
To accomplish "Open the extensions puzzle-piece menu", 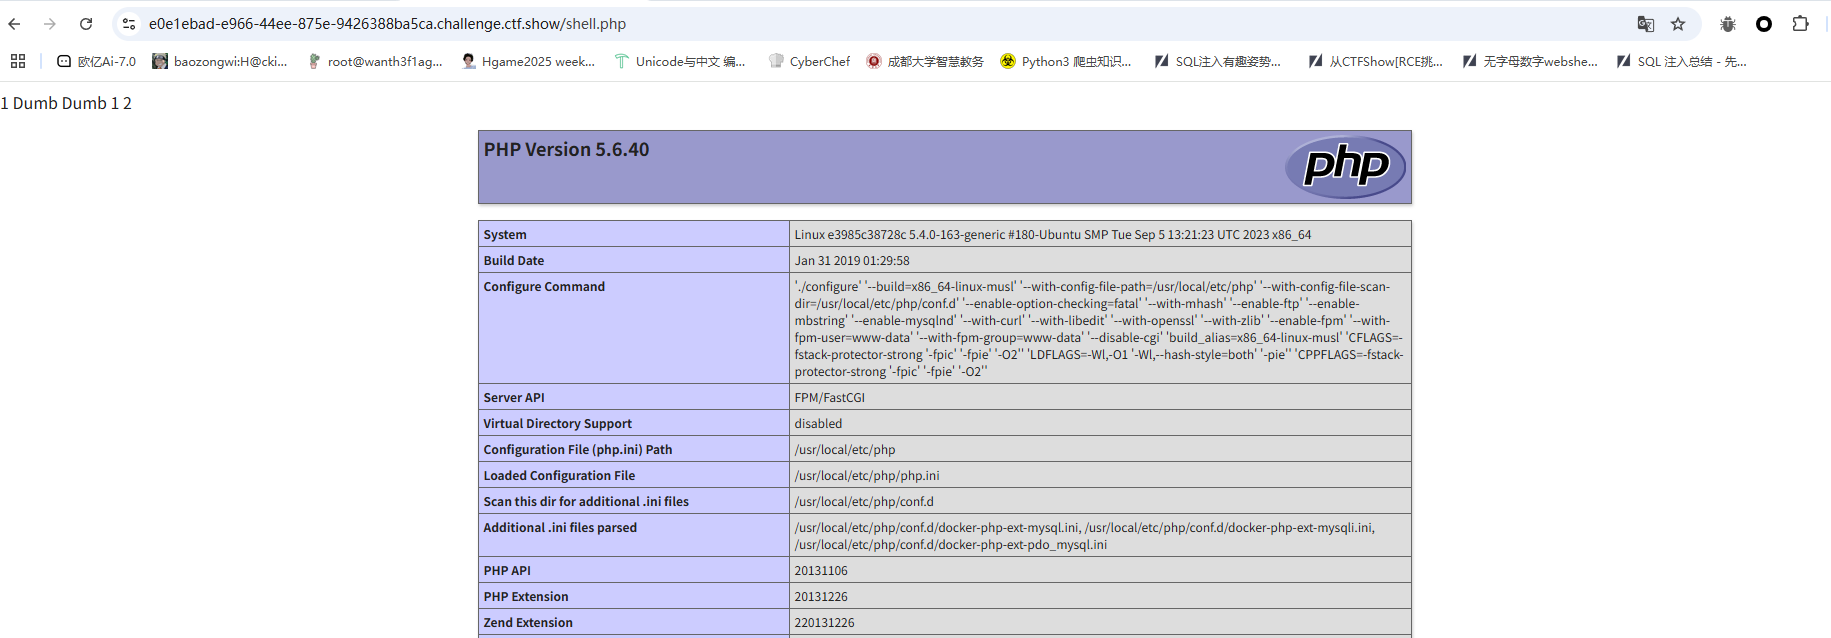I will (x=1800, y=24).
